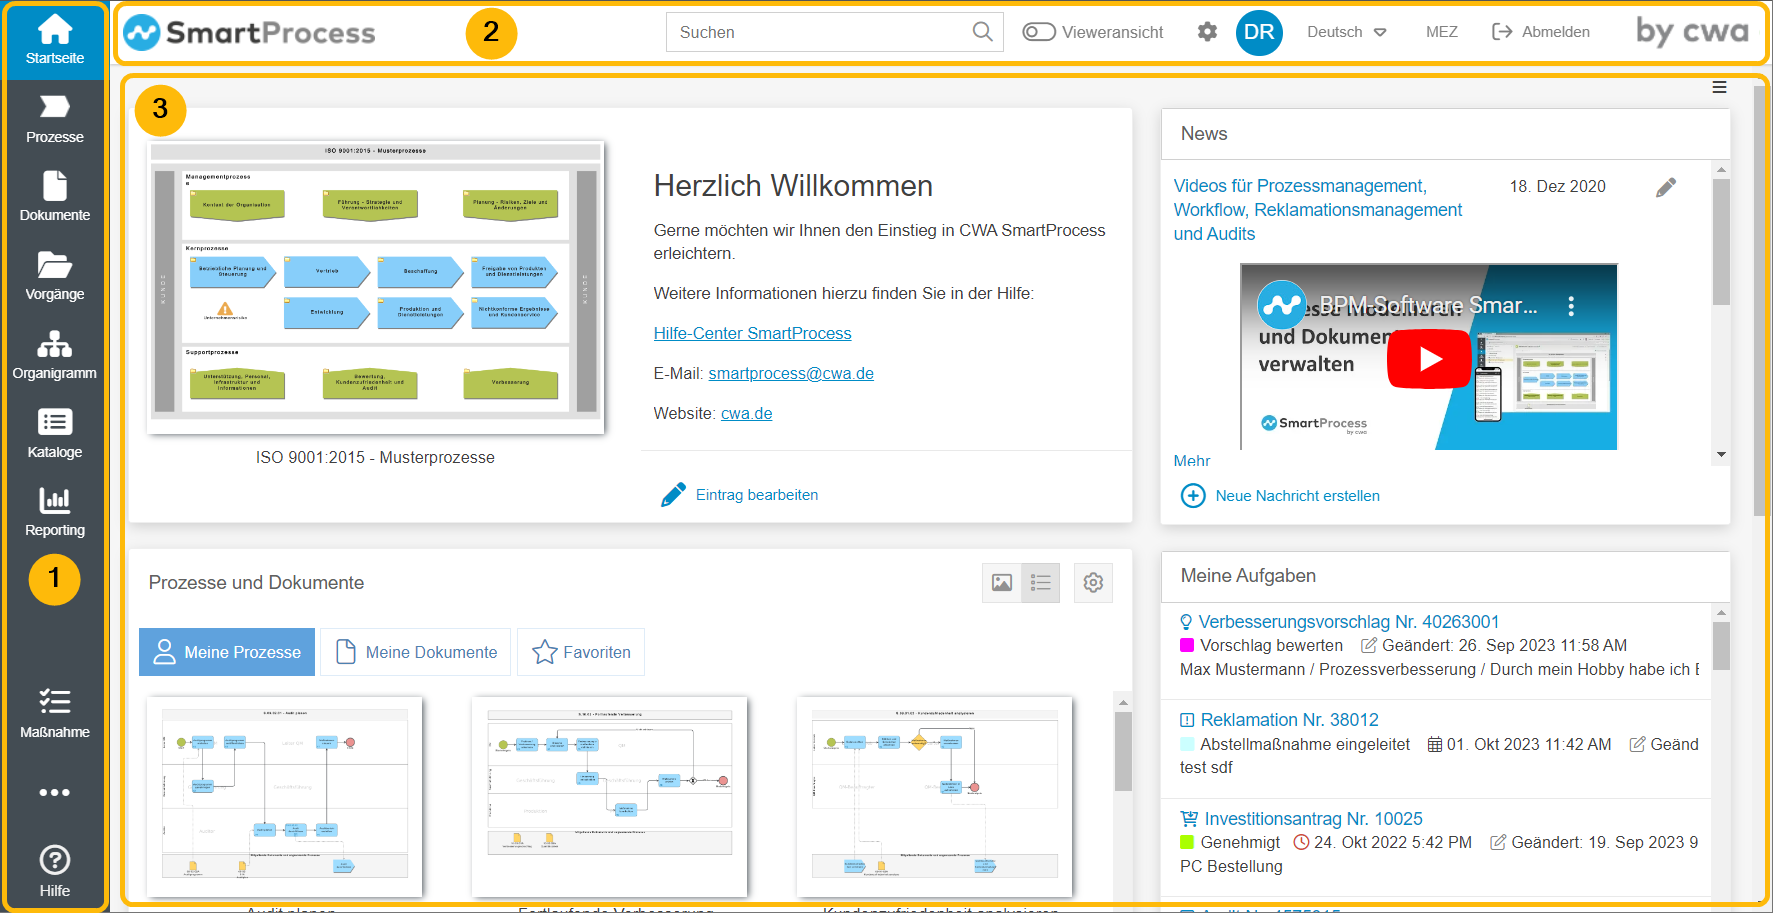Viewport: 1773px width, 913px height.
Task: Open the Kundenzufriedenheit analysieren process thumbnail
Action: (934, 796)
